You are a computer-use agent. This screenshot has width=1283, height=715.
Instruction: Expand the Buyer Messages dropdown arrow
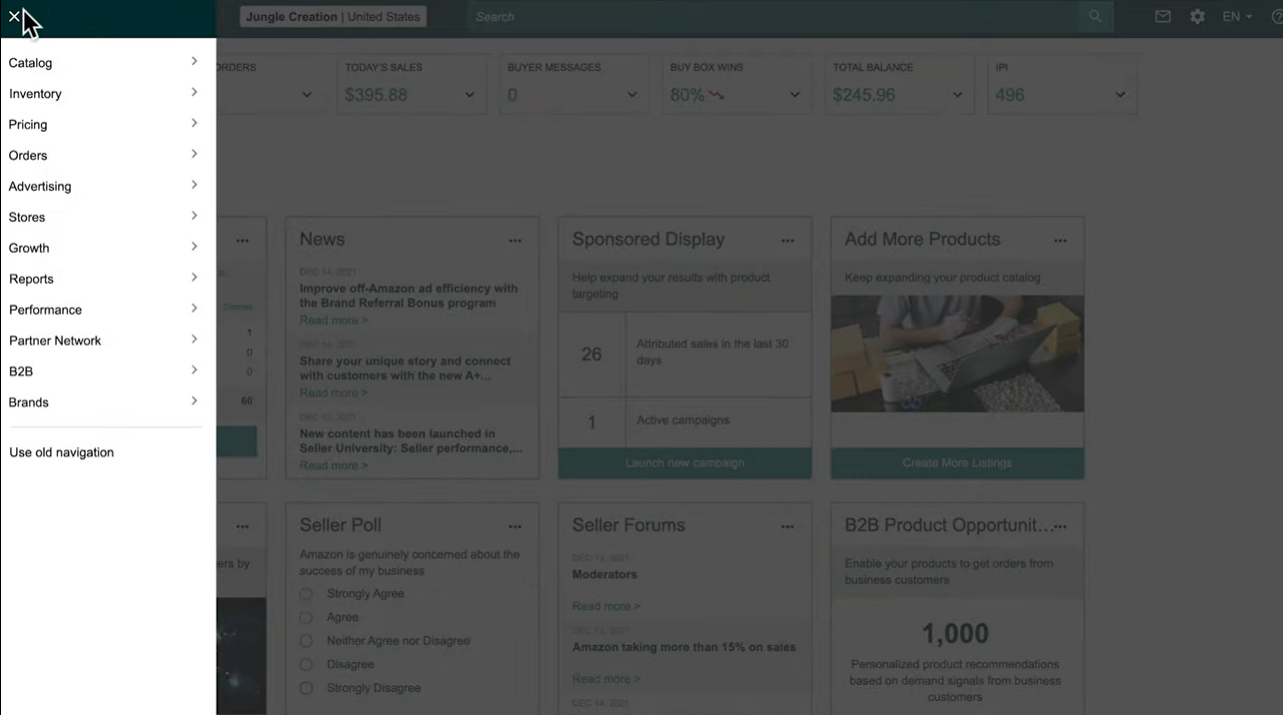pos(632,95)
